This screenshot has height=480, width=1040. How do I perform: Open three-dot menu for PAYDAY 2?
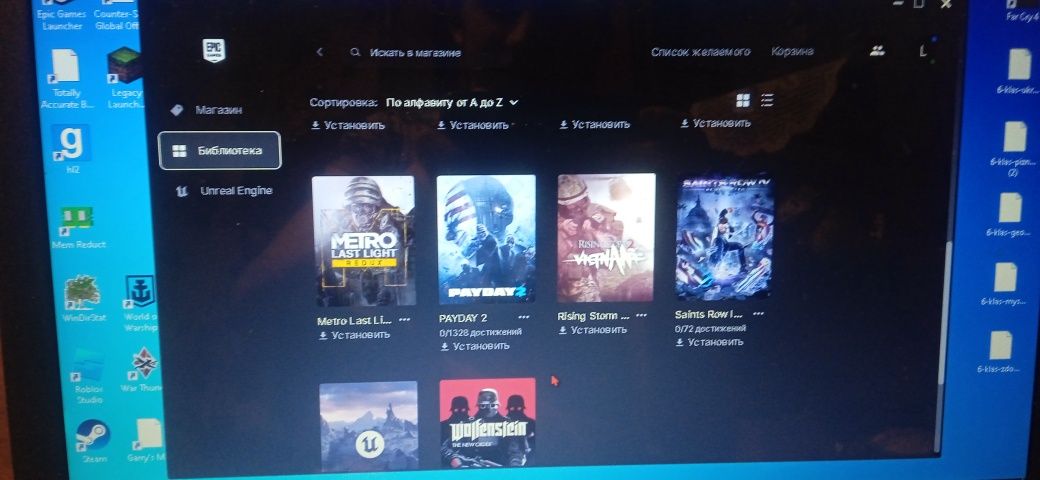[524, 317]
